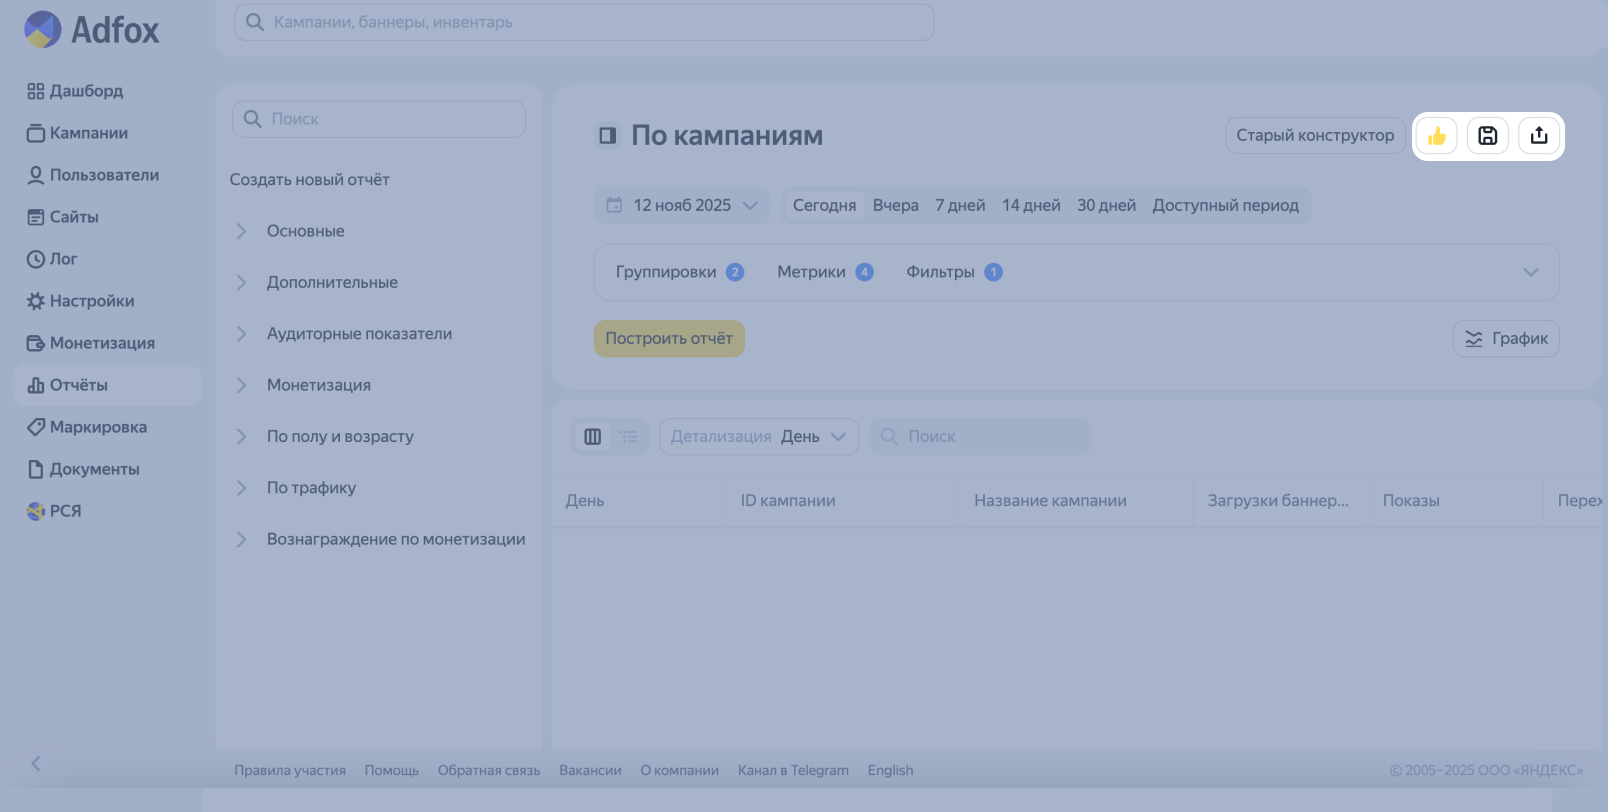Click the Показы column header
This screenshot has height=812, width=1608.
click(x=1456, y=501)
